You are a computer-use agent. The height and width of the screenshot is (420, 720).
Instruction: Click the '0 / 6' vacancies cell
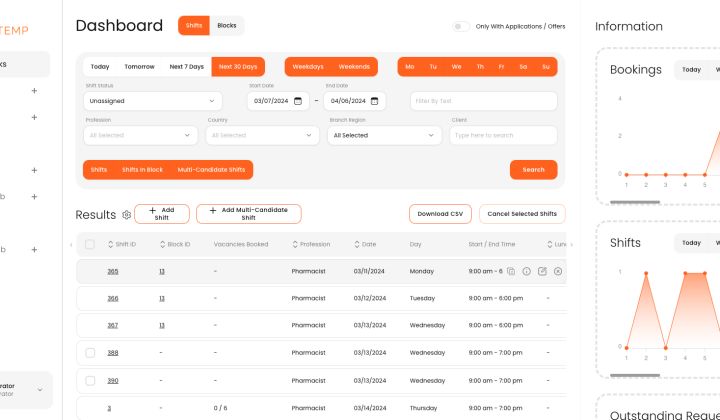tap(220, 408)
